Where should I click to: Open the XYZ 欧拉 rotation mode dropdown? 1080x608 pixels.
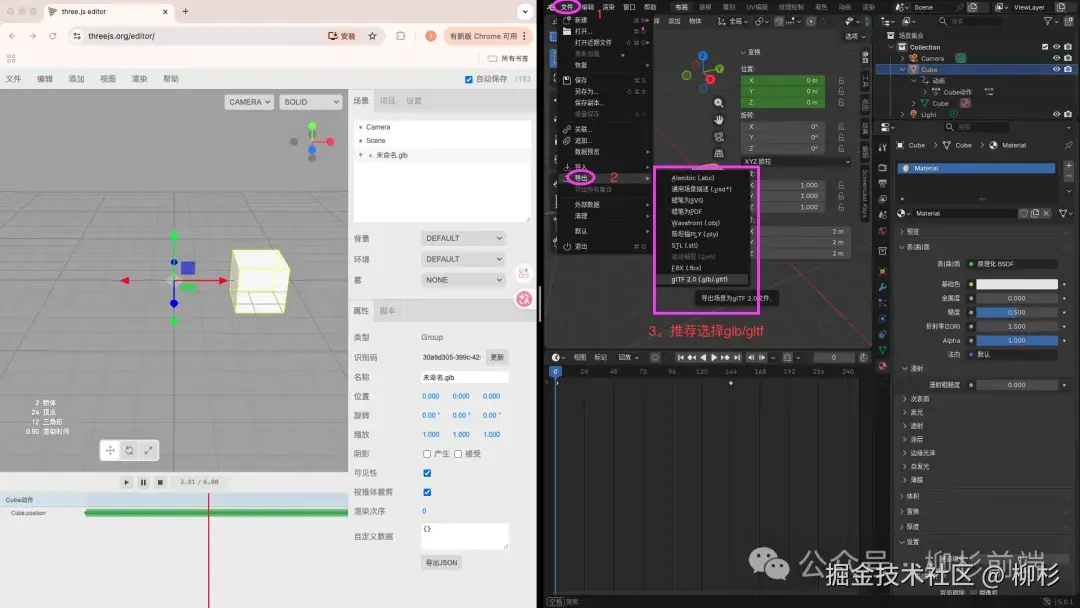click(796, 161)
